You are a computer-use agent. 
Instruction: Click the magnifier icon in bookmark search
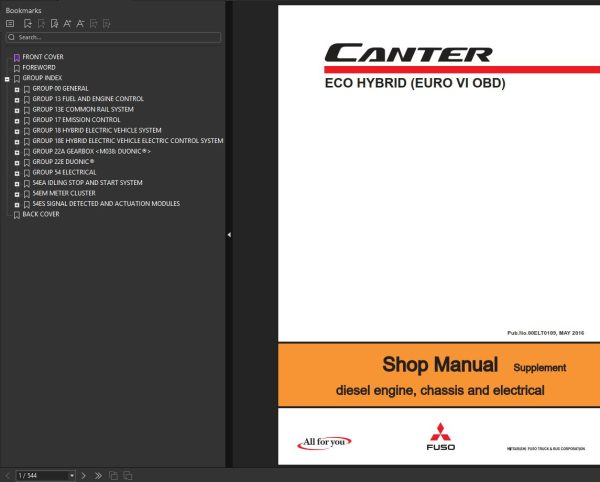[x=11, y=37]
